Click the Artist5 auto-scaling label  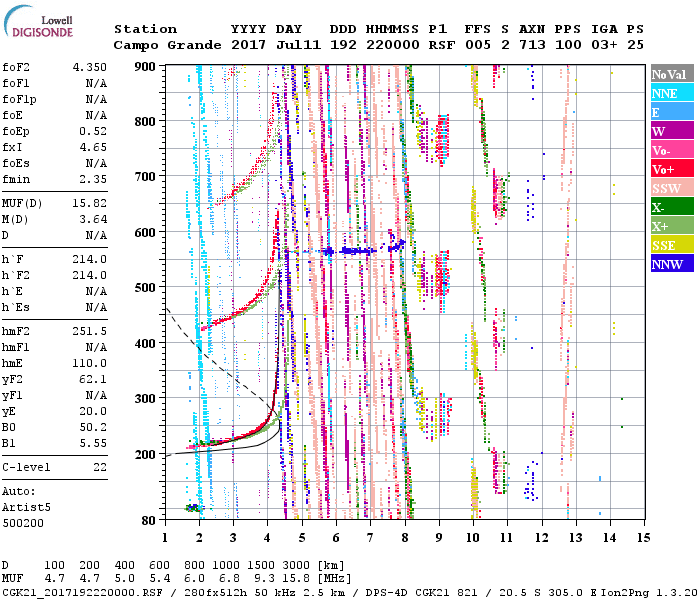[25, 508]
